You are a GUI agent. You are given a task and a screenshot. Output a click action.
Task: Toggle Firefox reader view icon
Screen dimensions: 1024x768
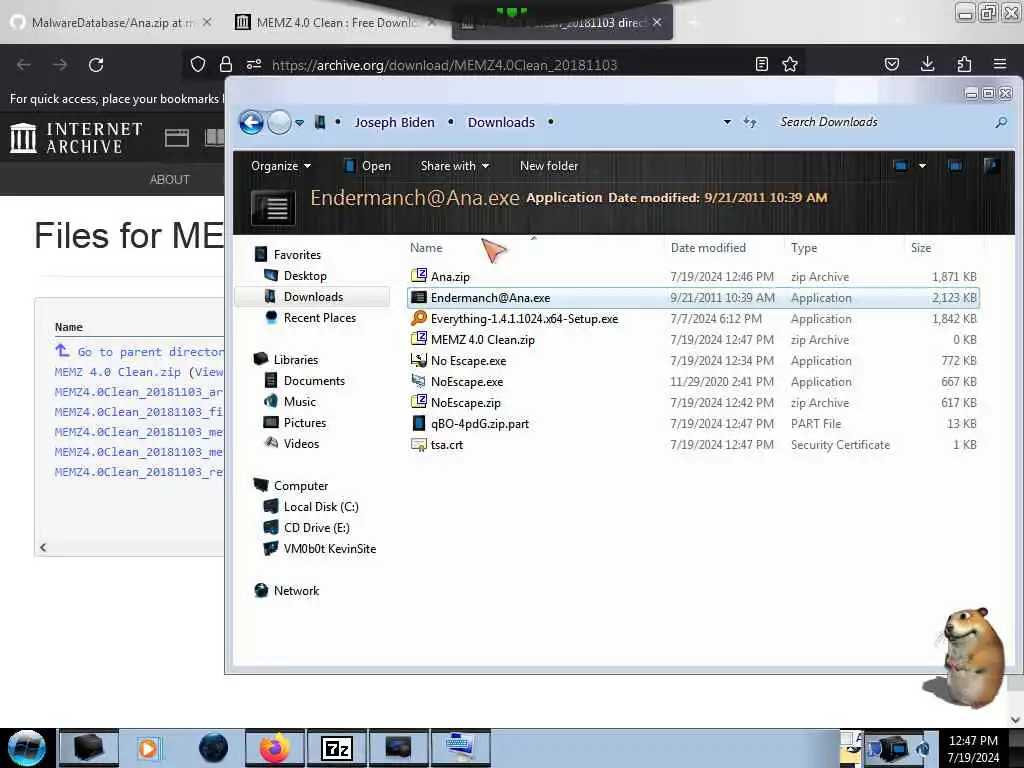point(761,64)
